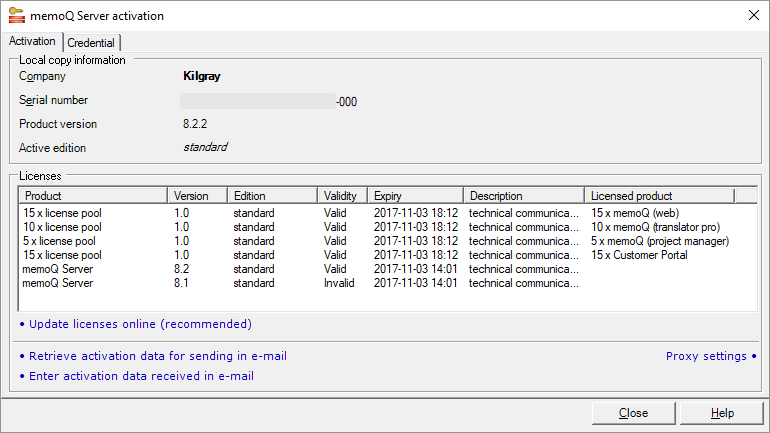This screenshot has height=433, width=770.
Task: Click Update licenses online (recommended) link
Action: point(140,324)
